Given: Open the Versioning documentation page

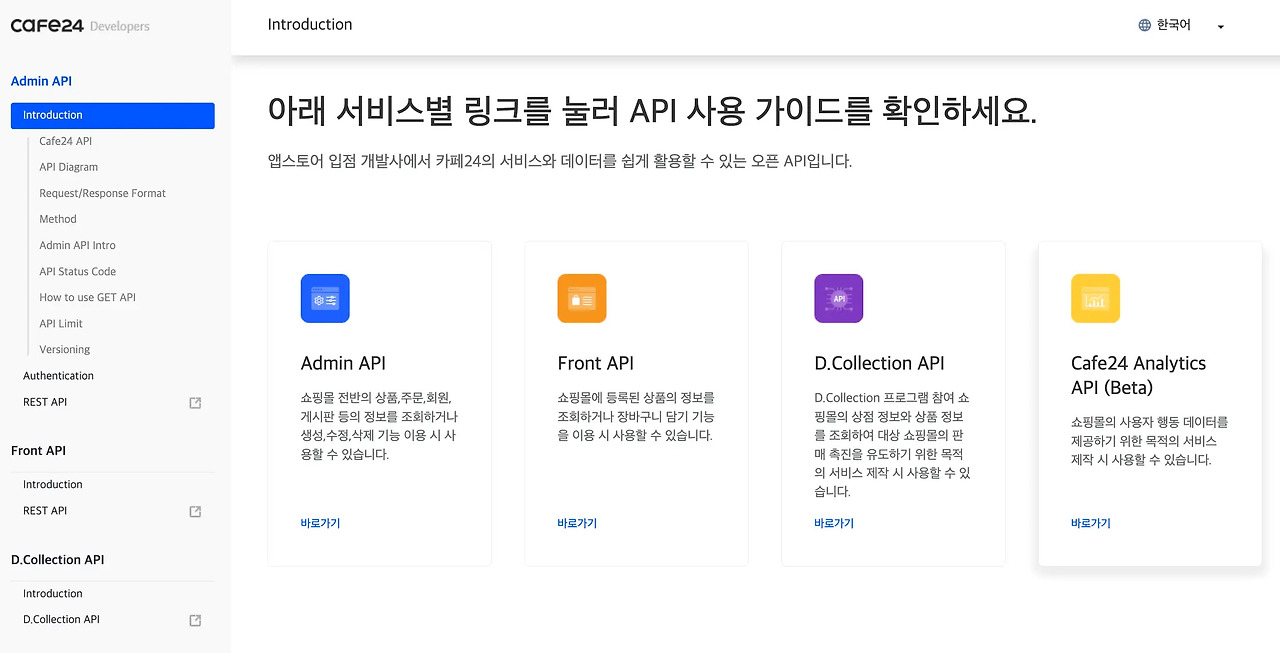Looking at the screenshot, I should (64, 348).
